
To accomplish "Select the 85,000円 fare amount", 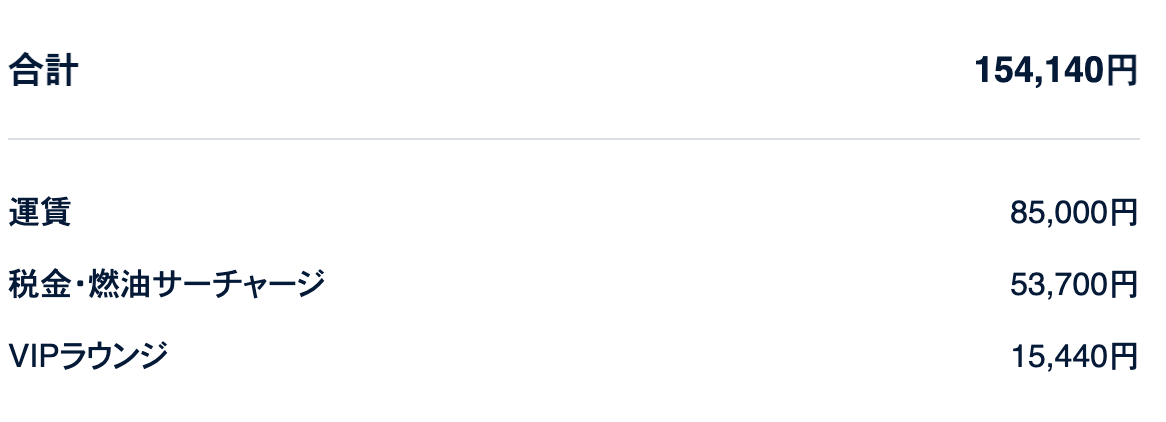I will click(1074, 213).
